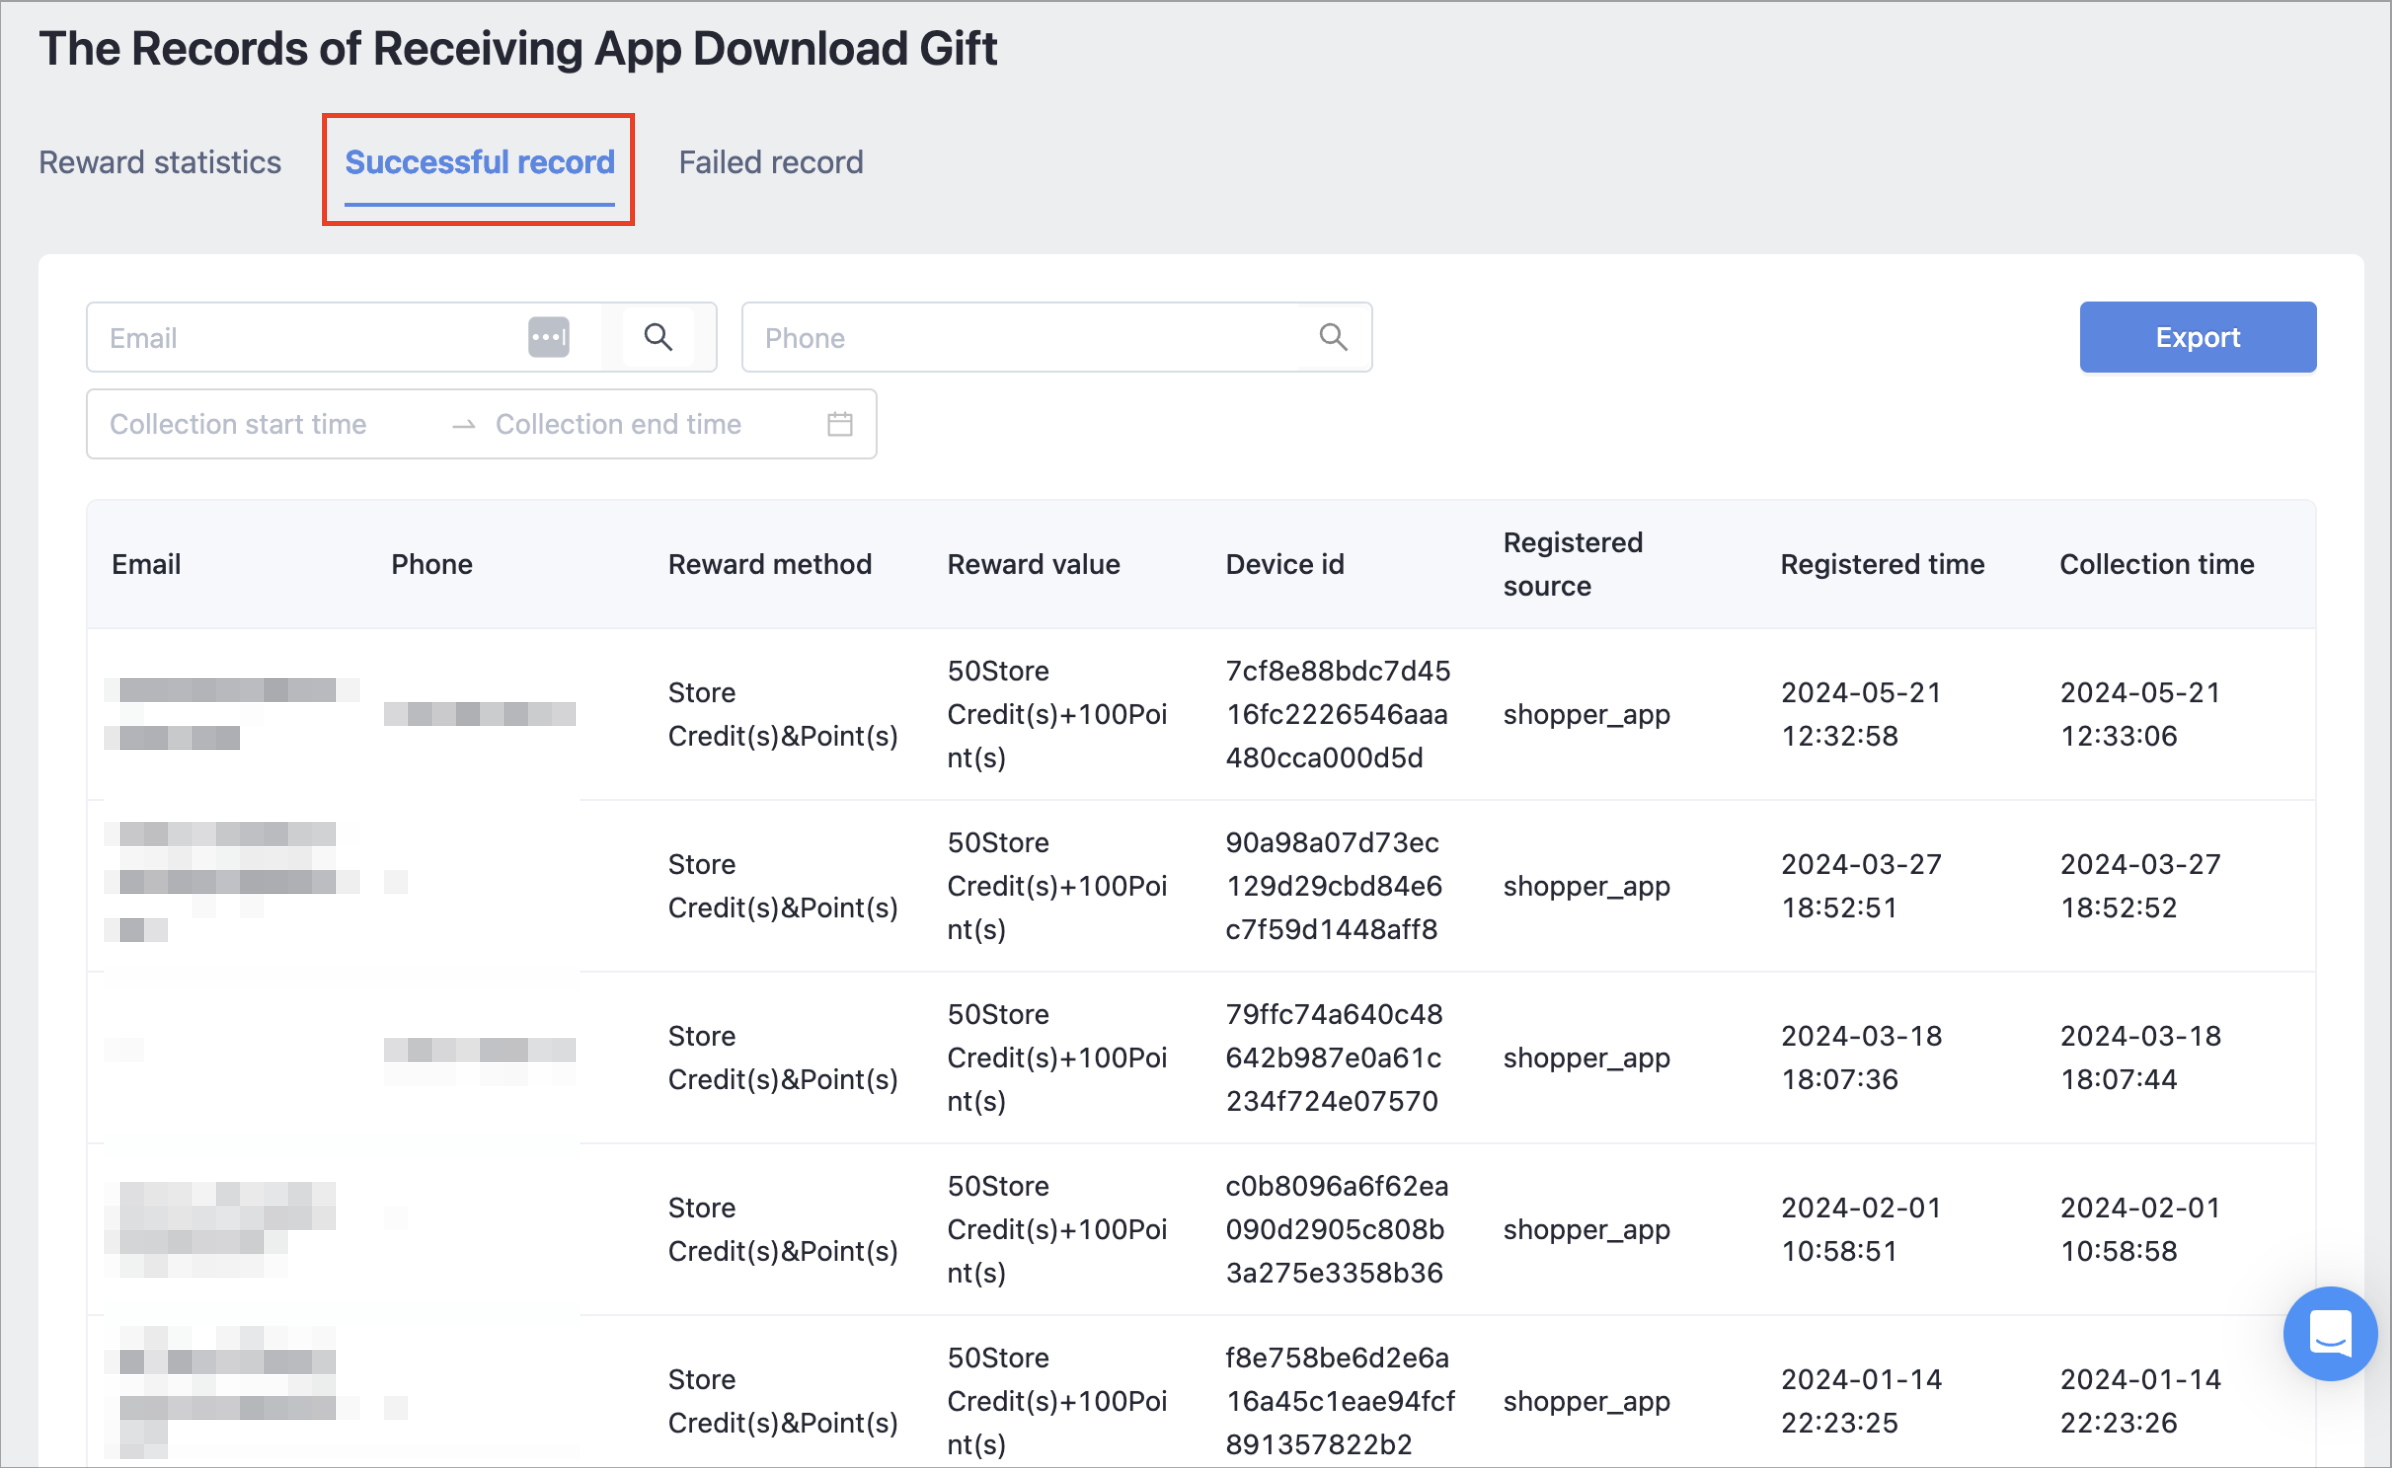Click reward value in the 2024-02-01 row
Viewport: 2392px width, 1468px height.
pos(1057,1229)
